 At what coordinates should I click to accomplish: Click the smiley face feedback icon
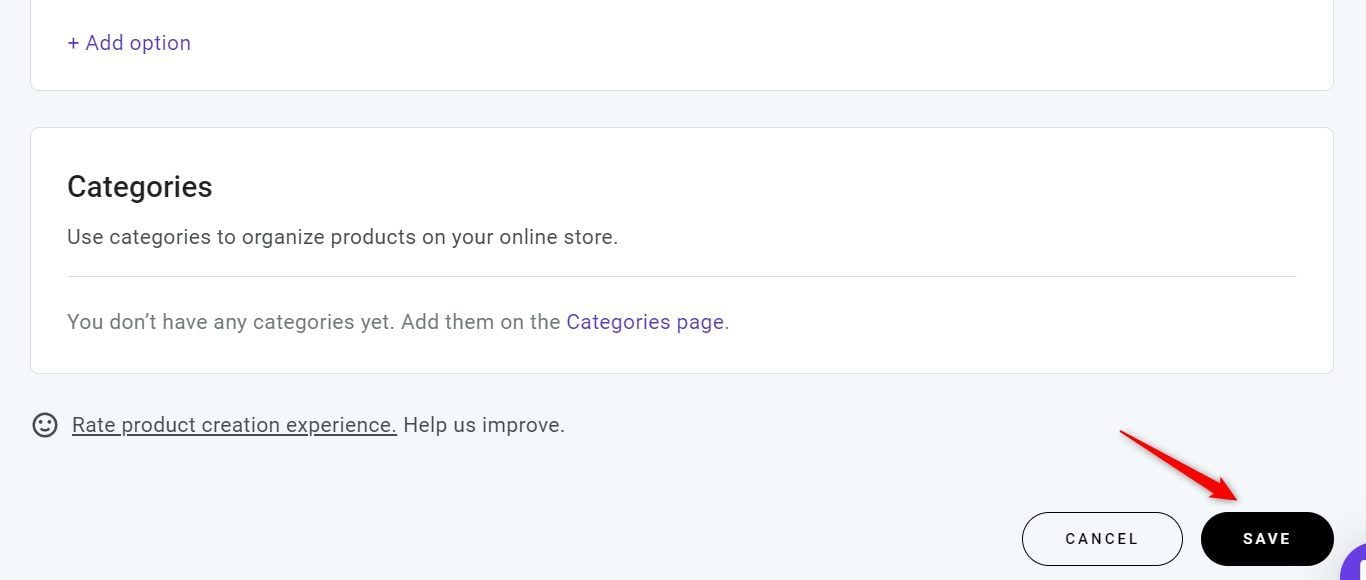click(45, 425)
